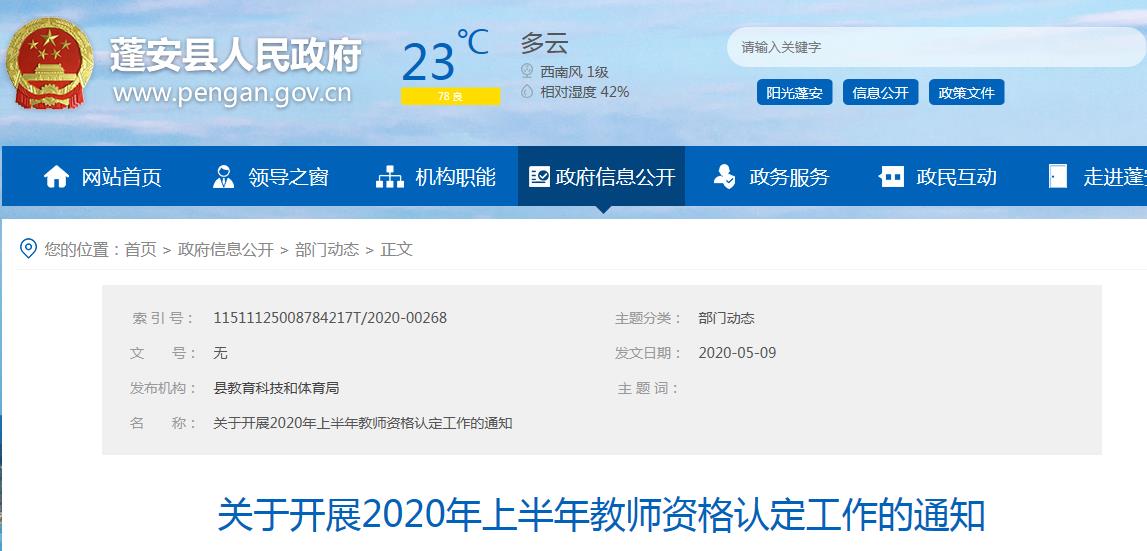
Task: Click the keyword search input field
Action: click(x=936, y=48)
